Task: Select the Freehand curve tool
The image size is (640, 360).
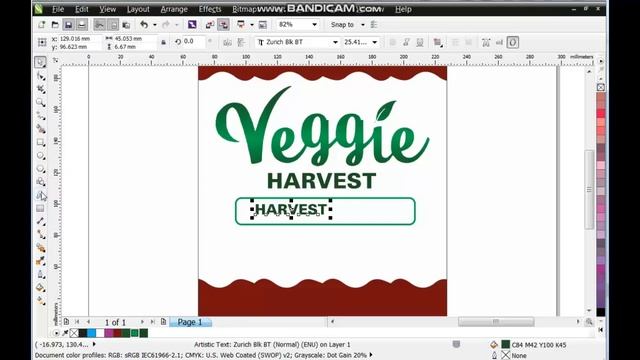Action: click(x=40, y=116)
